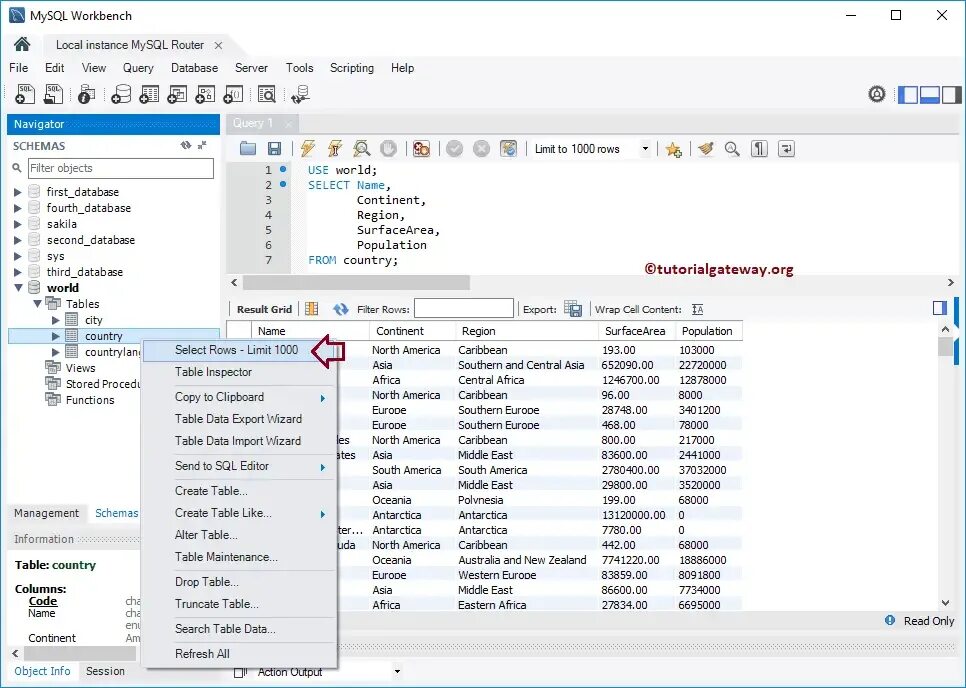Search table data icon in main toolbar
The width and height of the screenshot is (966, 688).
coord(267,94)
